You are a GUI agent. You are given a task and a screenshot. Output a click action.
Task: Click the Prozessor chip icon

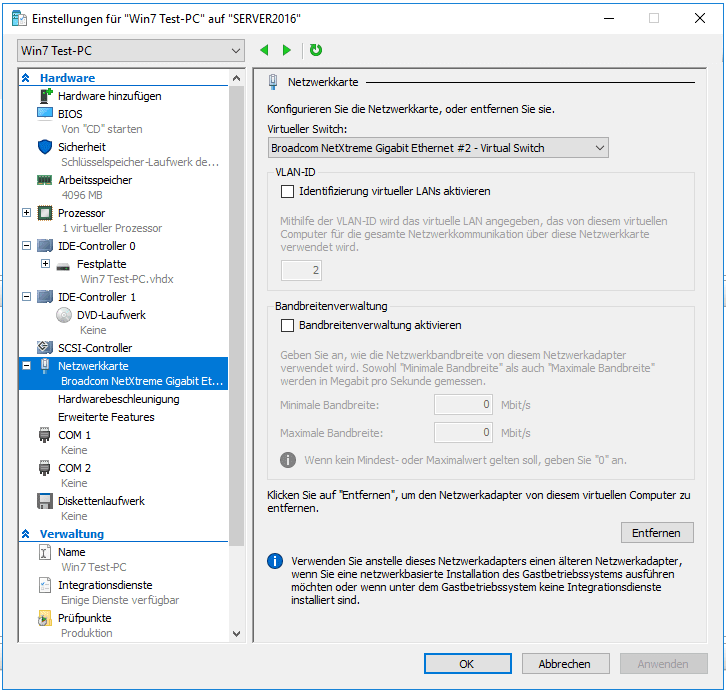click(45, 213)
